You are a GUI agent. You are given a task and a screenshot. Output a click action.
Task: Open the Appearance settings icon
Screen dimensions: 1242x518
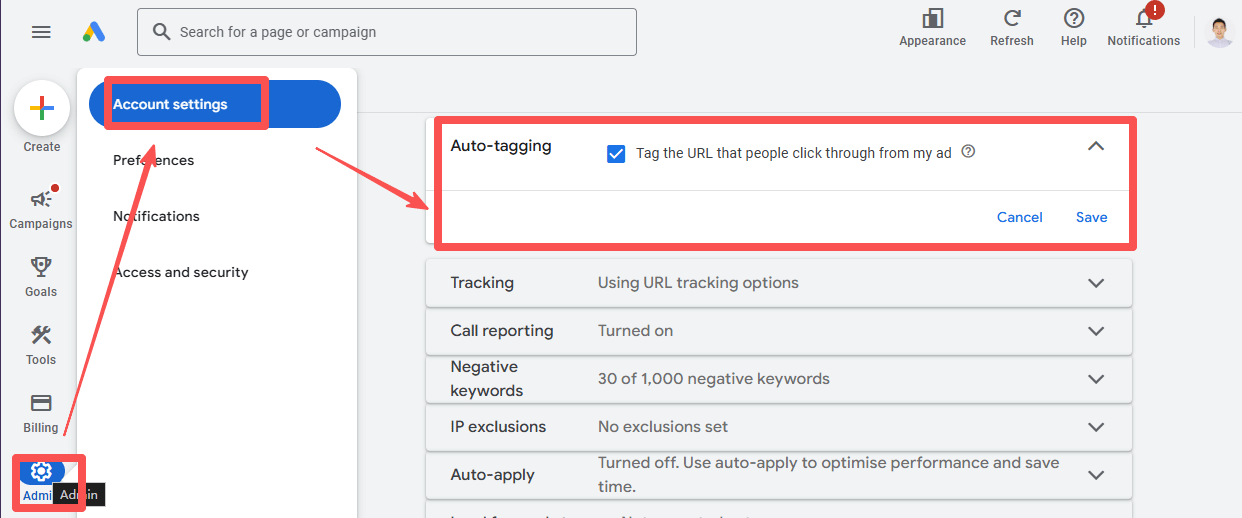(x=932, y=19)
